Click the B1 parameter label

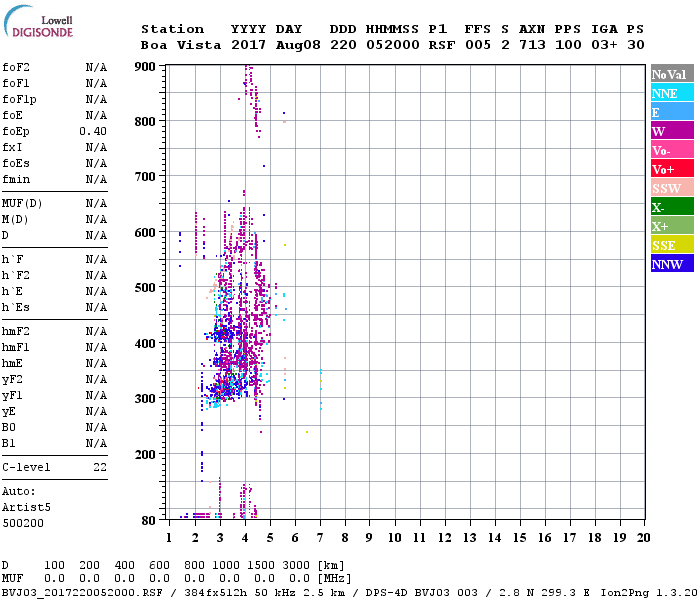coord(8,444)
